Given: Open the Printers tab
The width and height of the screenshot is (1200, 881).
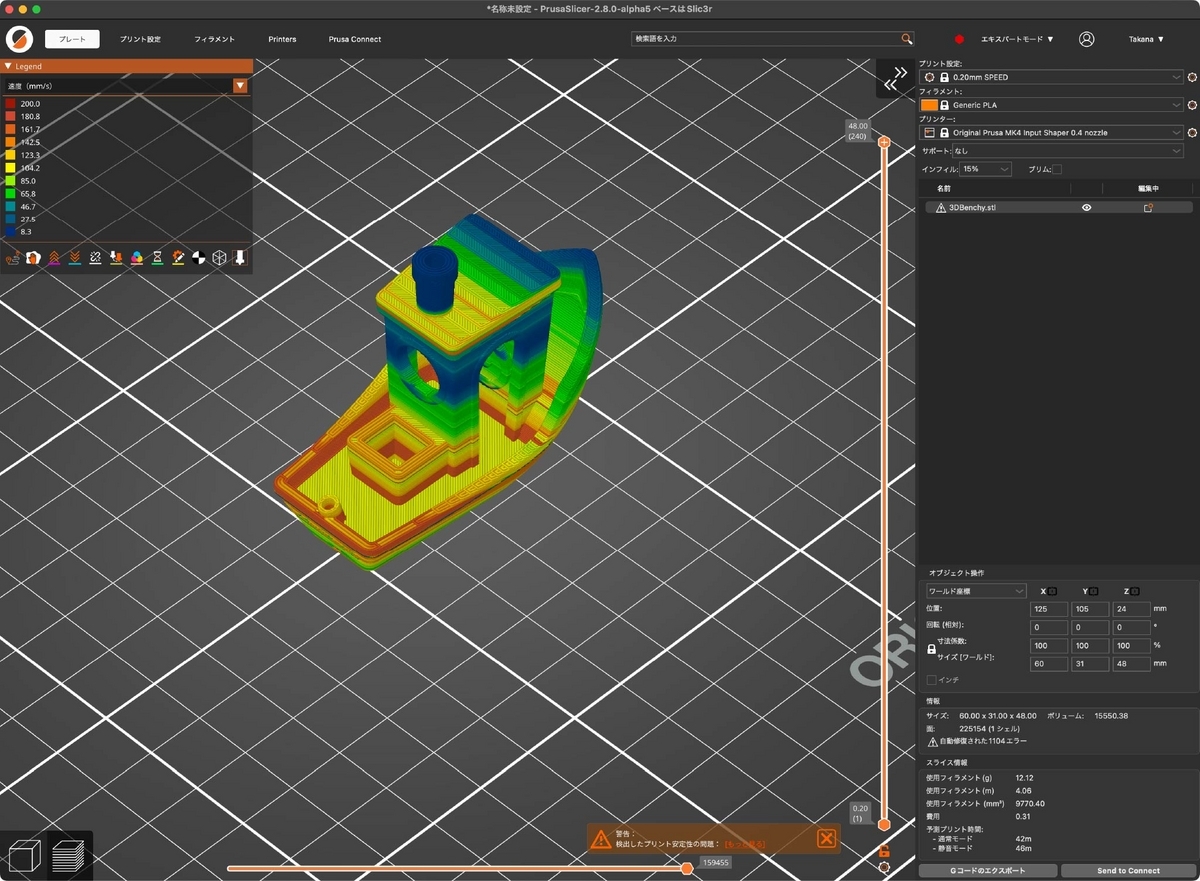Looking at the screenshot, I should (x=282, y=39).
